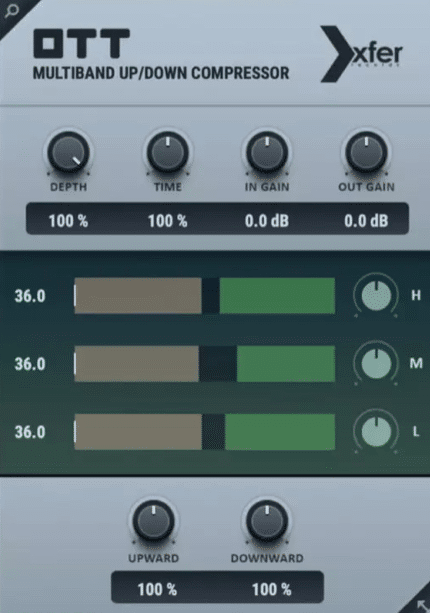Click the M band gain knob
430x613 pixels.
point(376,364)
